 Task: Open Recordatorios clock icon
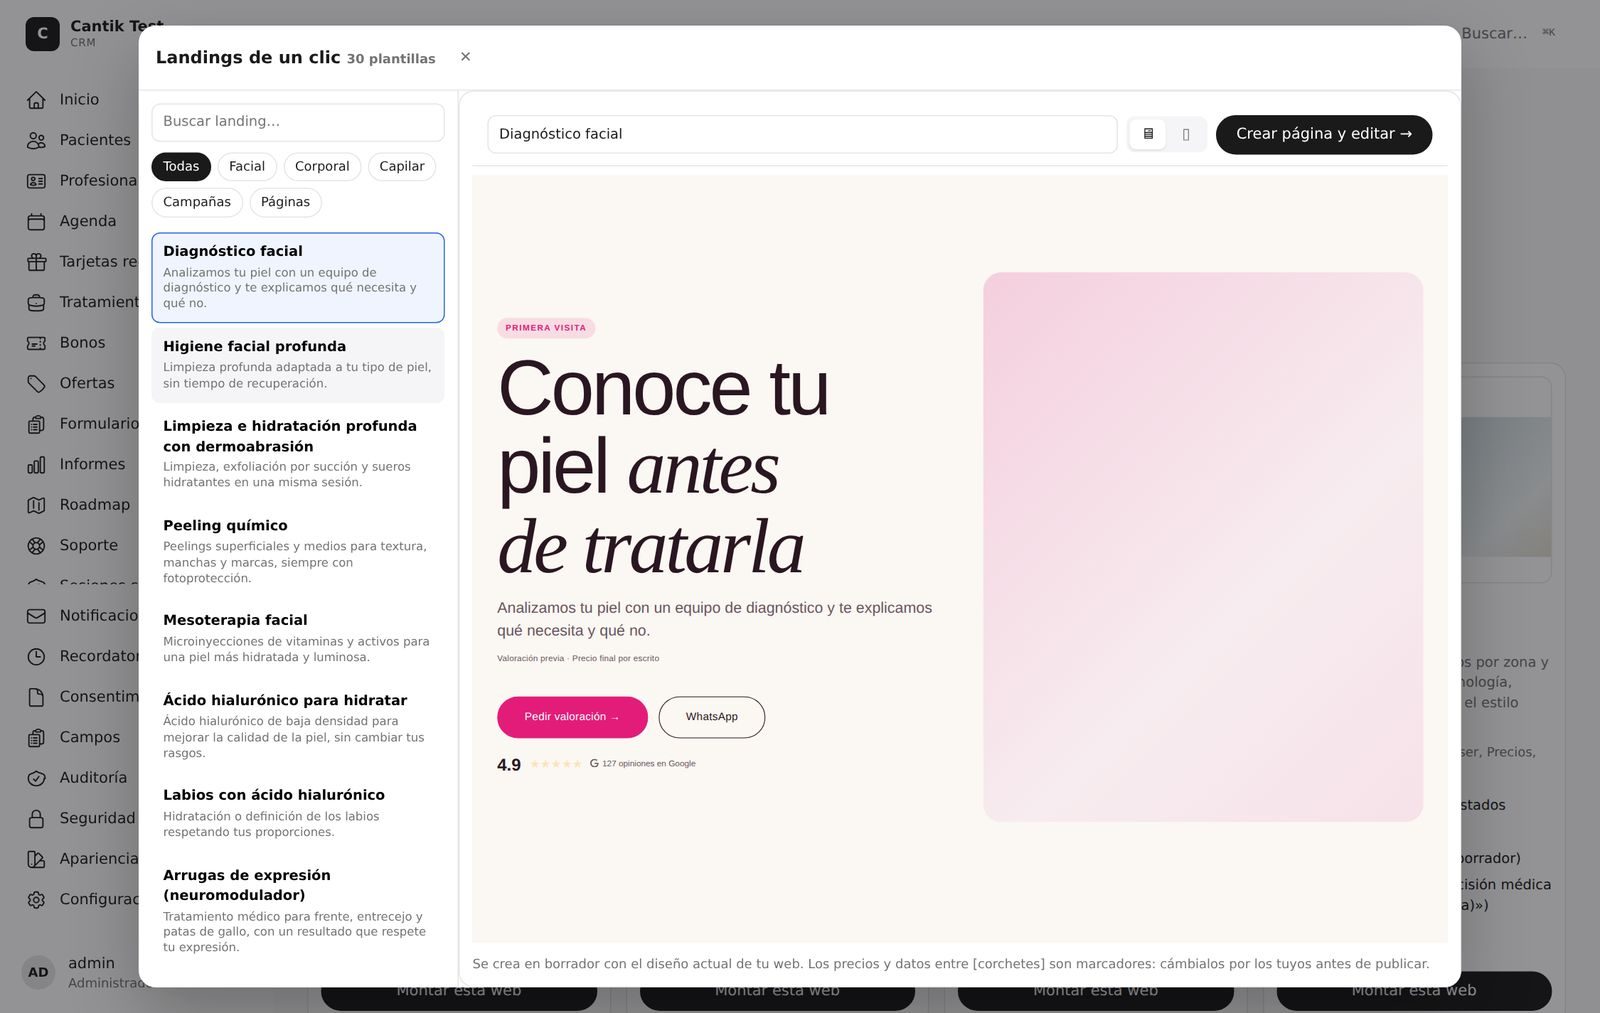click(36, 656)
